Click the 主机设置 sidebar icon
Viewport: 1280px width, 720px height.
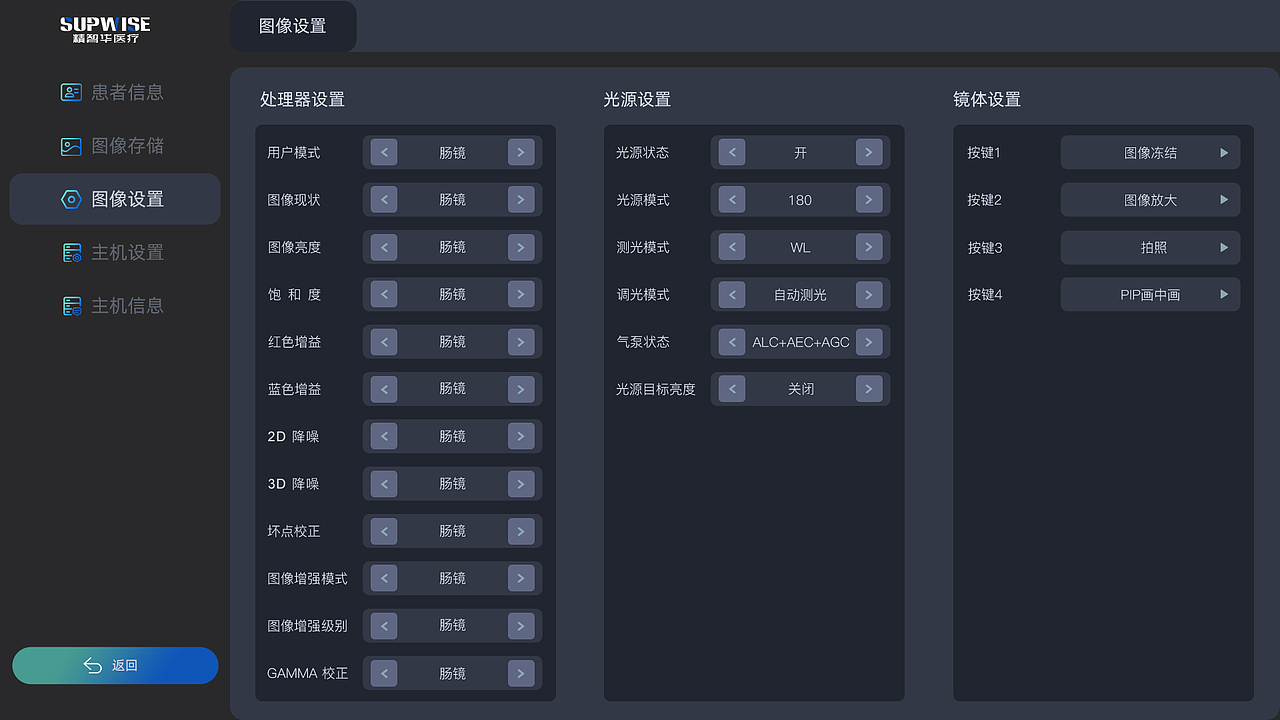click(x=70, y=252)
